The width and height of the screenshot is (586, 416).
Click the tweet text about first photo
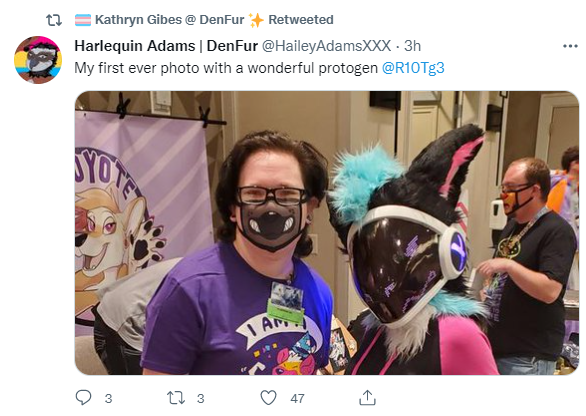click(x=226, y=68)
